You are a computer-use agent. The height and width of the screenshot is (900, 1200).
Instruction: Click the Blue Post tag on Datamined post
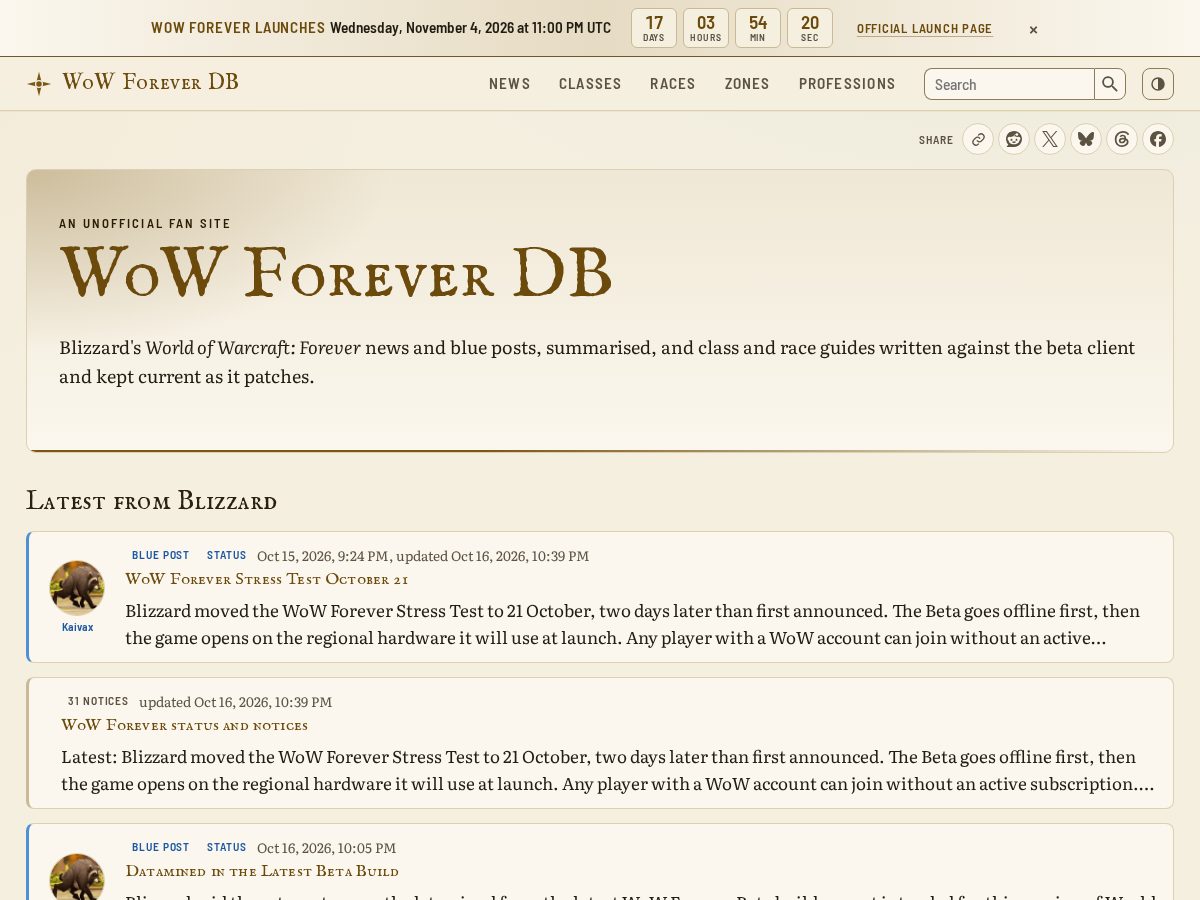(160, 847)
